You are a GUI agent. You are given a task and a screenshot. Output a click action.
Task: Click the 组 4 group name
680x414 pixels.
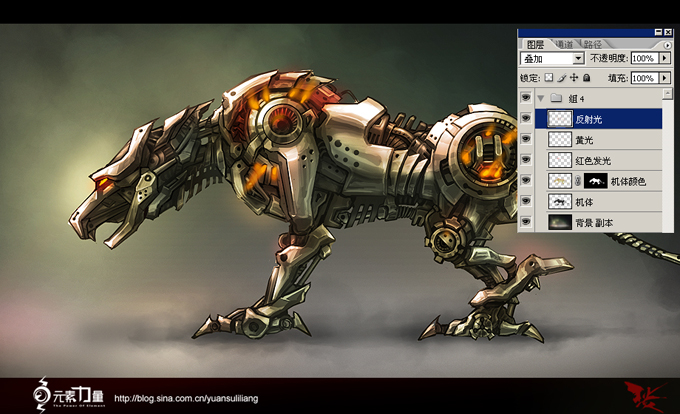(576, 99)
